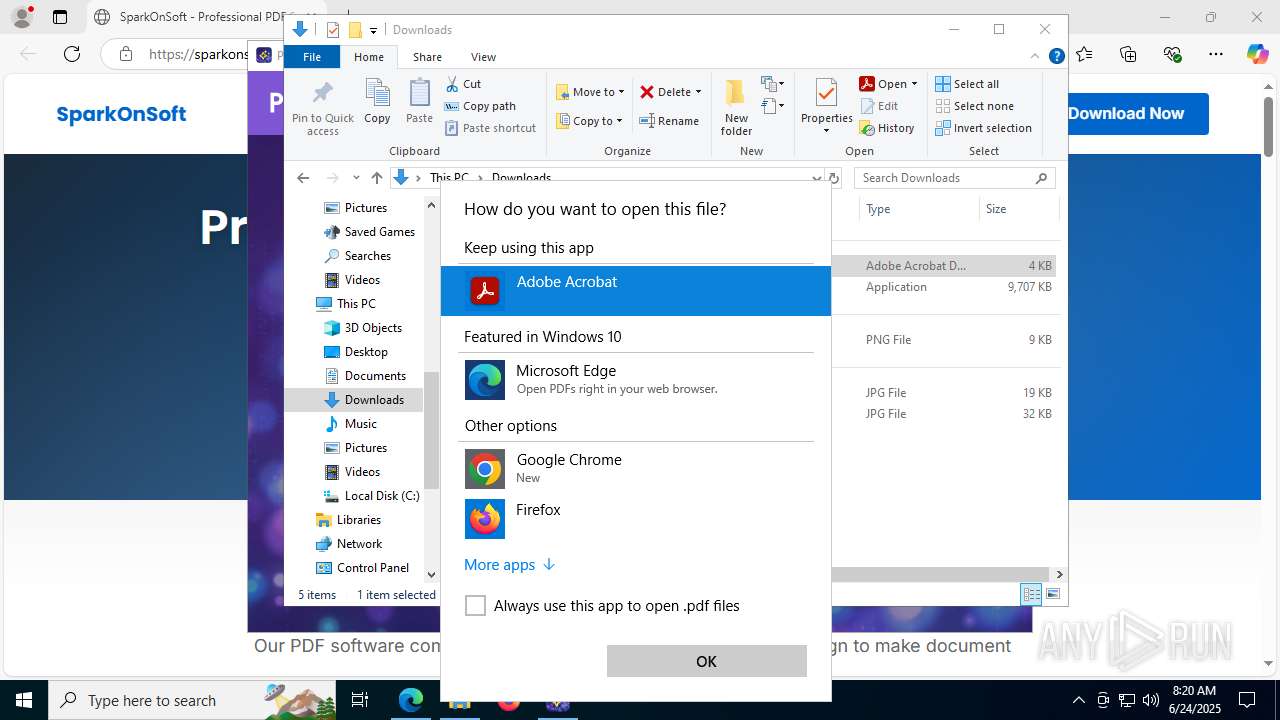Screen dimensions: 1280x720
Task: Choose Adobe Acrobat to open the file
Action: click(x=636, y=291)
